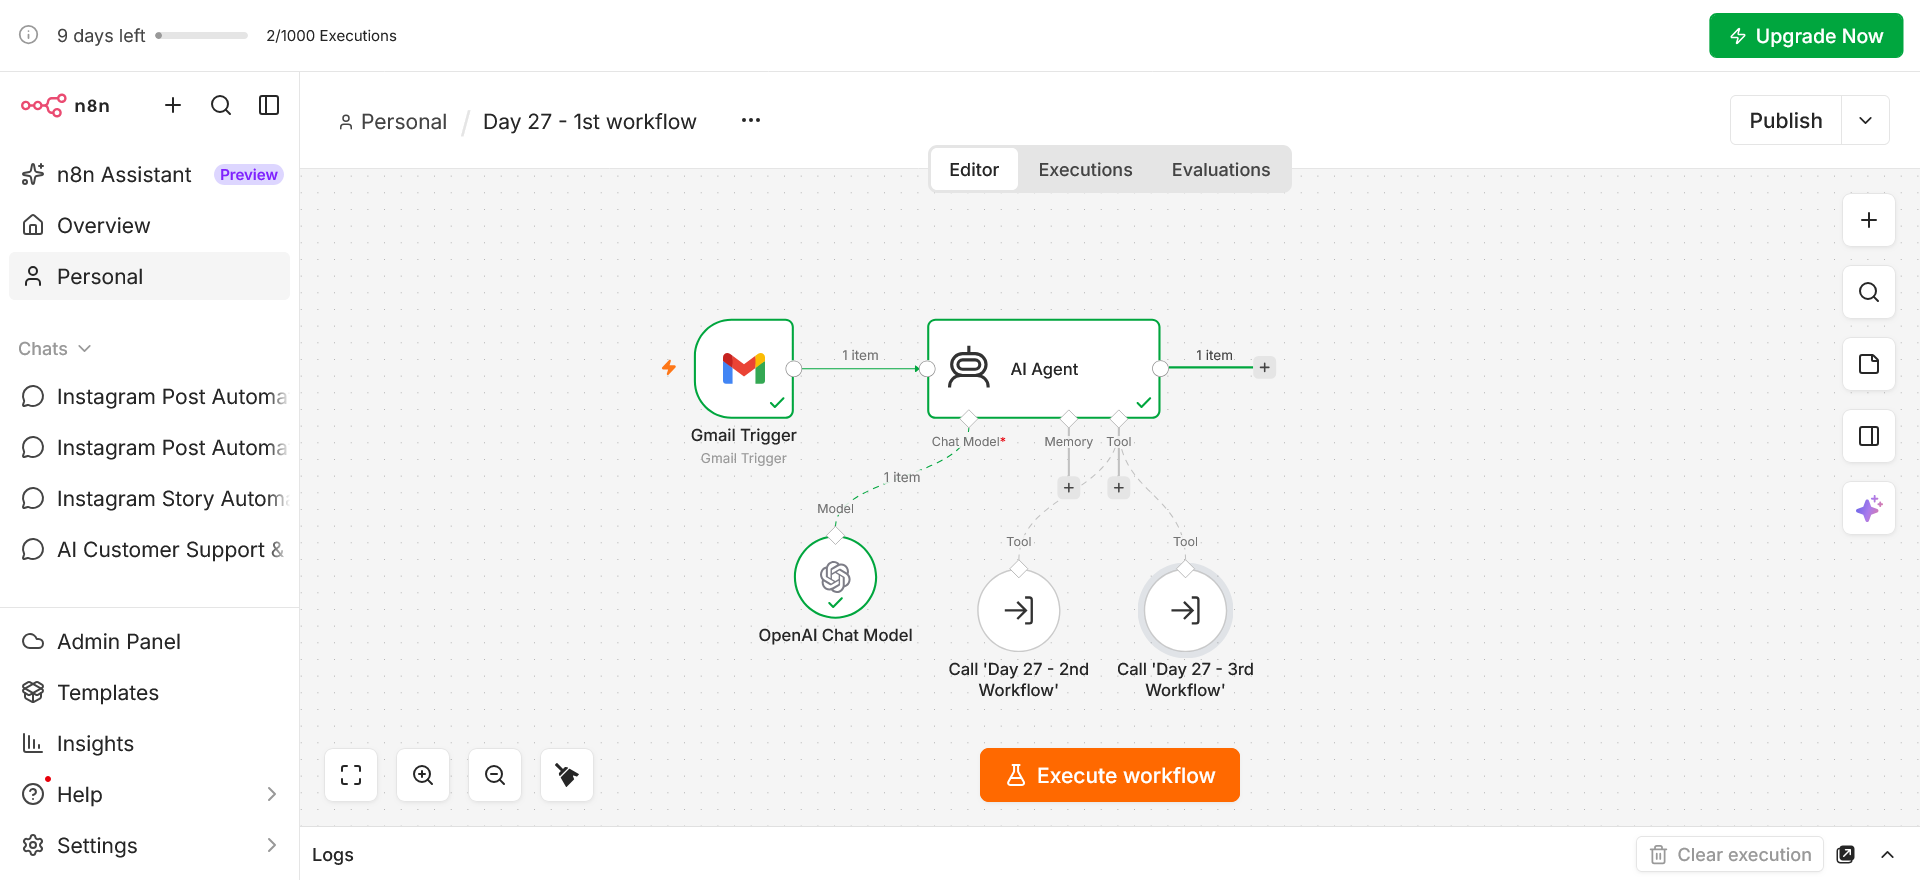
Task: Select the Editor tab
Action: point(974,170)
